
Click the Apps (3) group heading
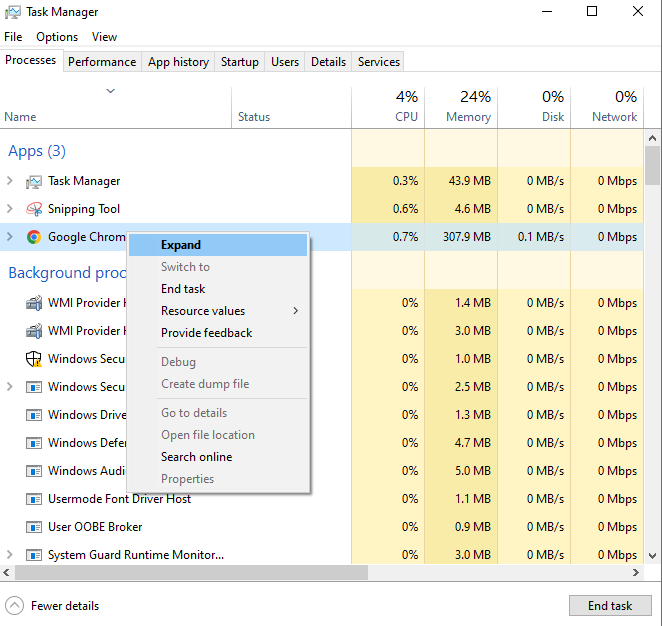pyautogui.click(x=37, y=151)
